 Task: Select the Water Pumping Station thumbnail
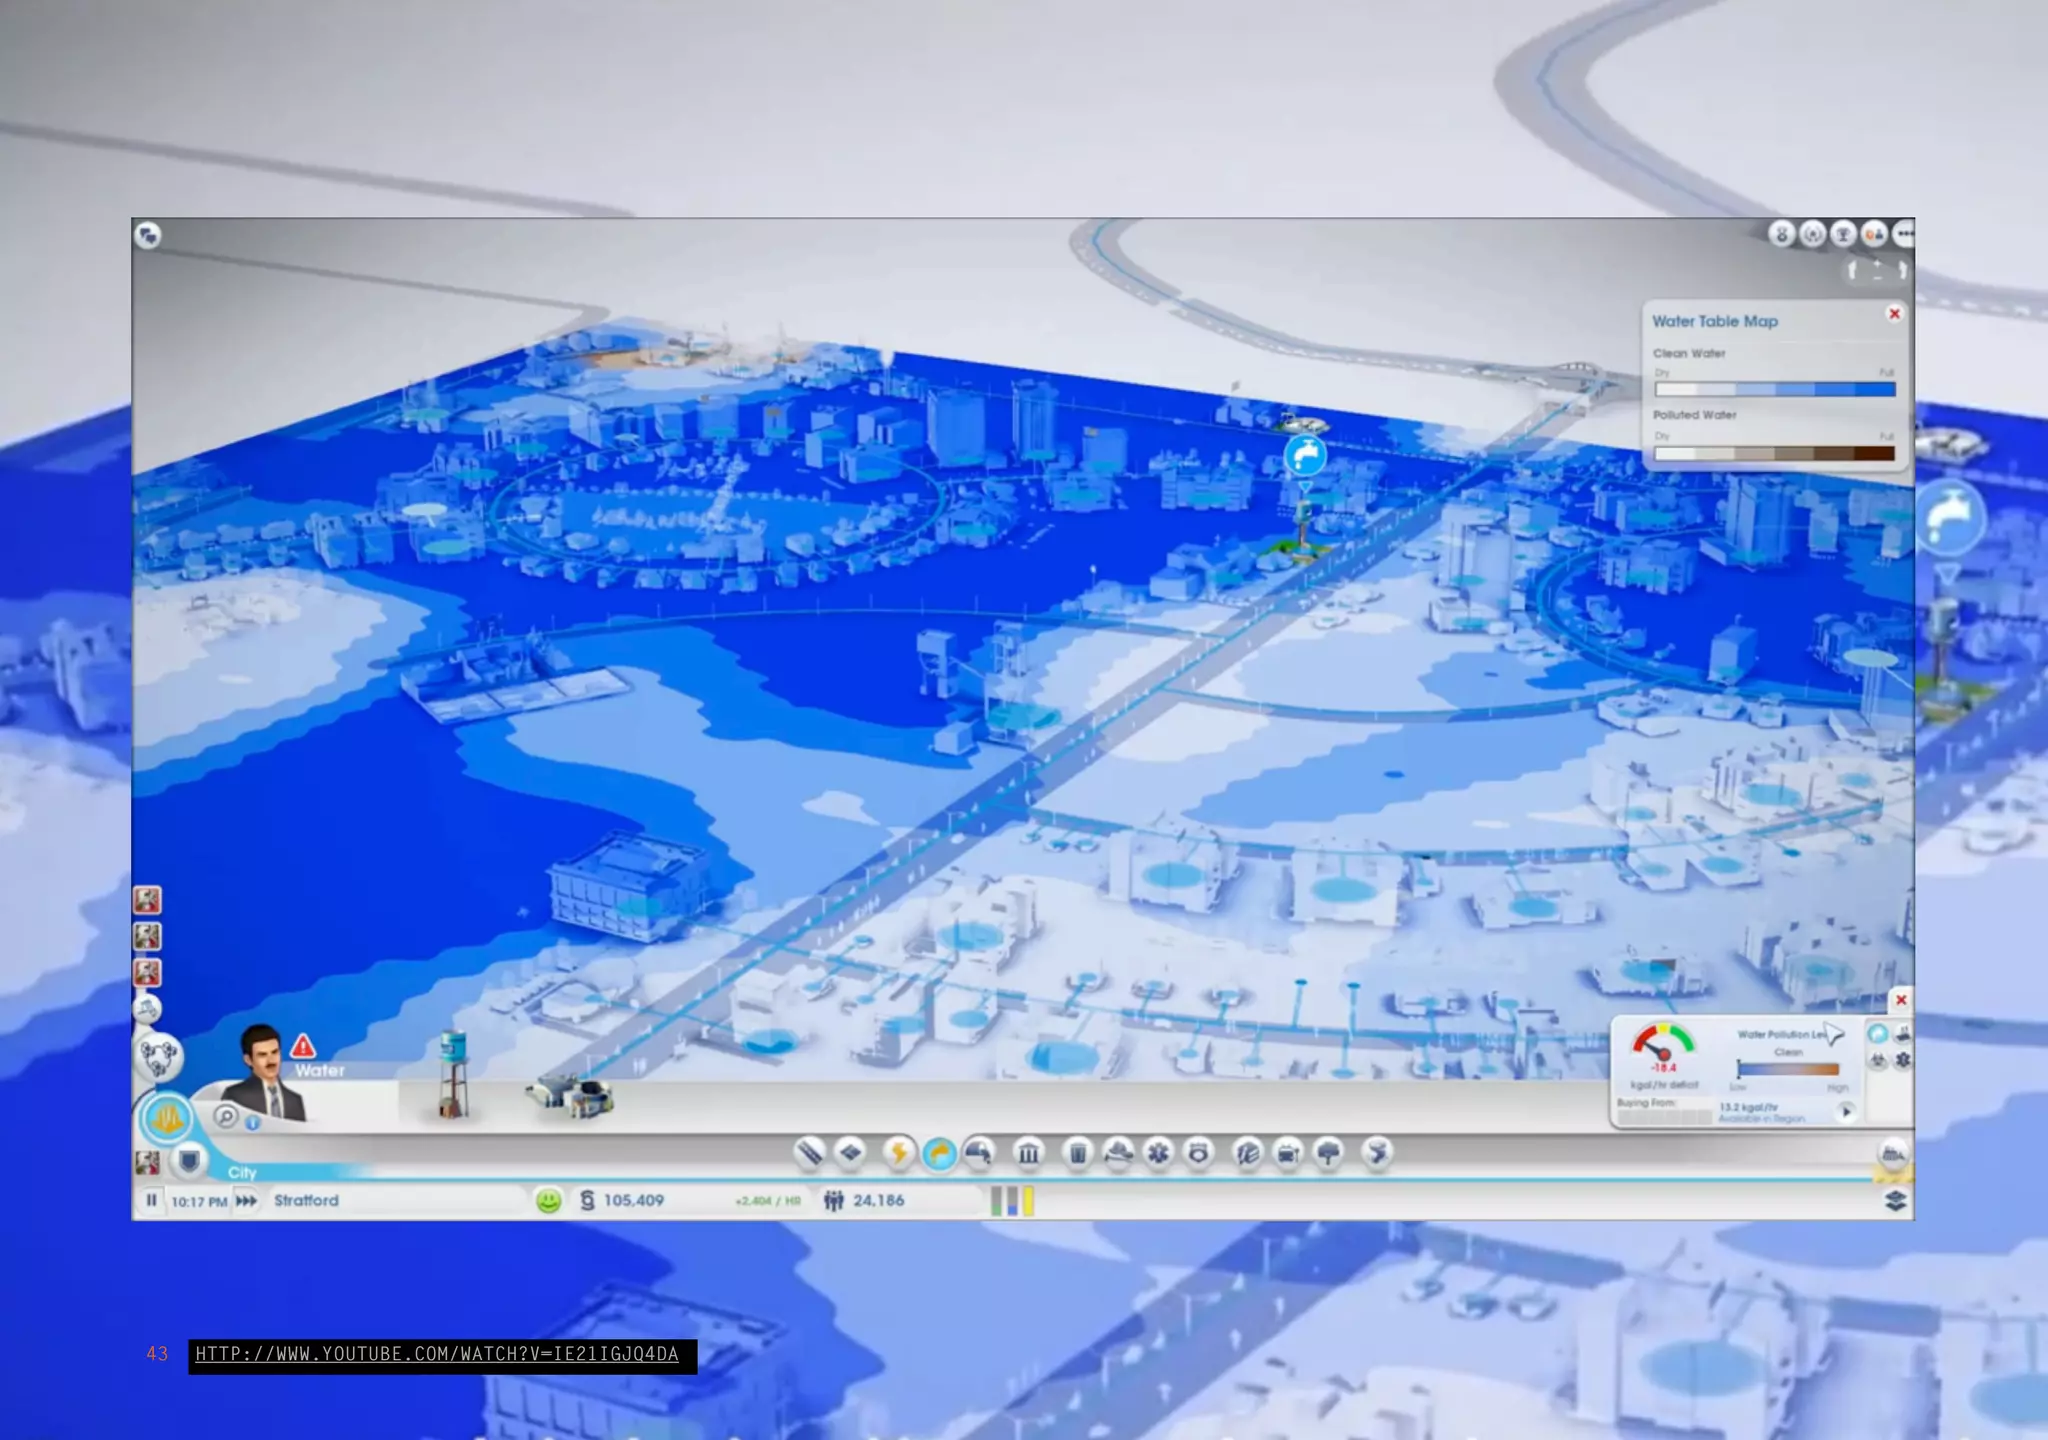point(570,1095)
